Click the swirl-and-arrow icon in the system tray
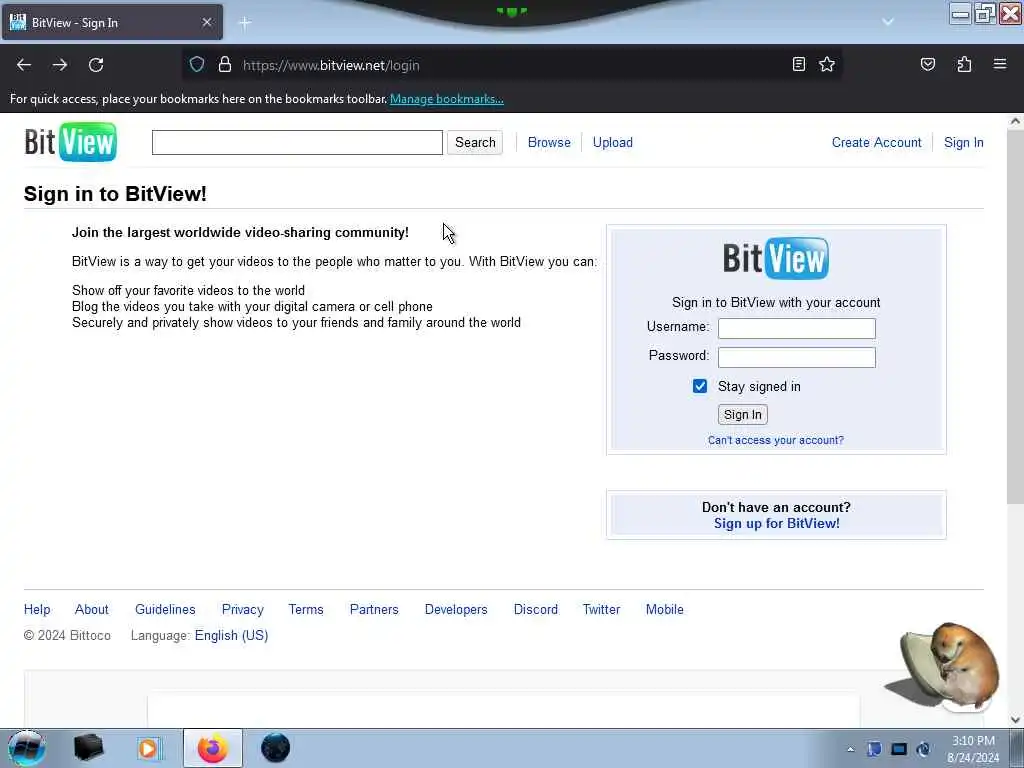The height and width of the screenshot is (768, 1024). click(x=923, y=749)
